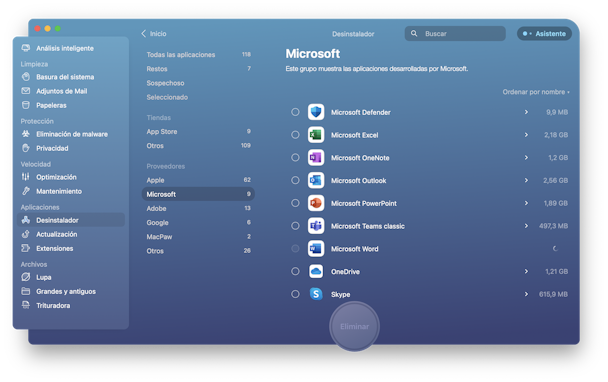Select Microsoft Defender for removal
608x382 pixels.
[295, 112]
